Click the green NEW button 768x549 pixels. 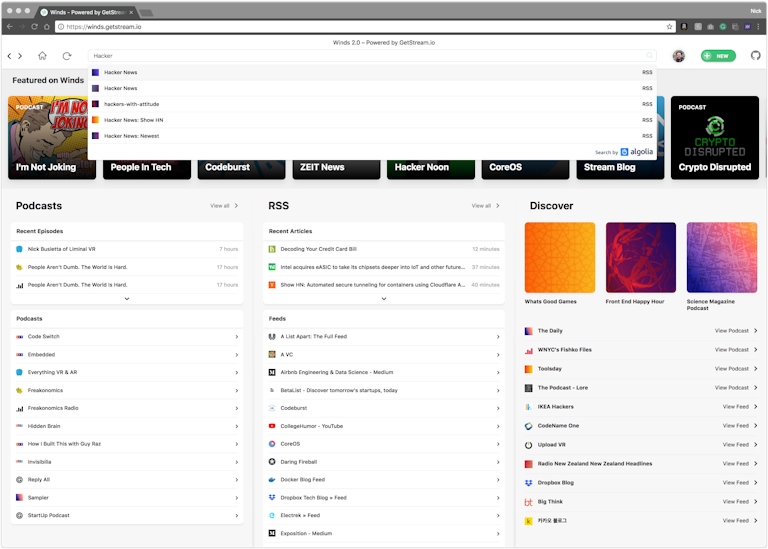click(x=718, y=56)
